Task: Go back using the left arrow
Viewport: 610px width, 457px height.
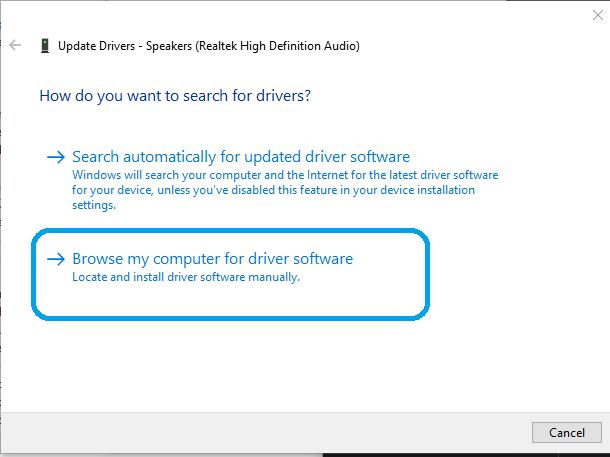Action: 15,45
